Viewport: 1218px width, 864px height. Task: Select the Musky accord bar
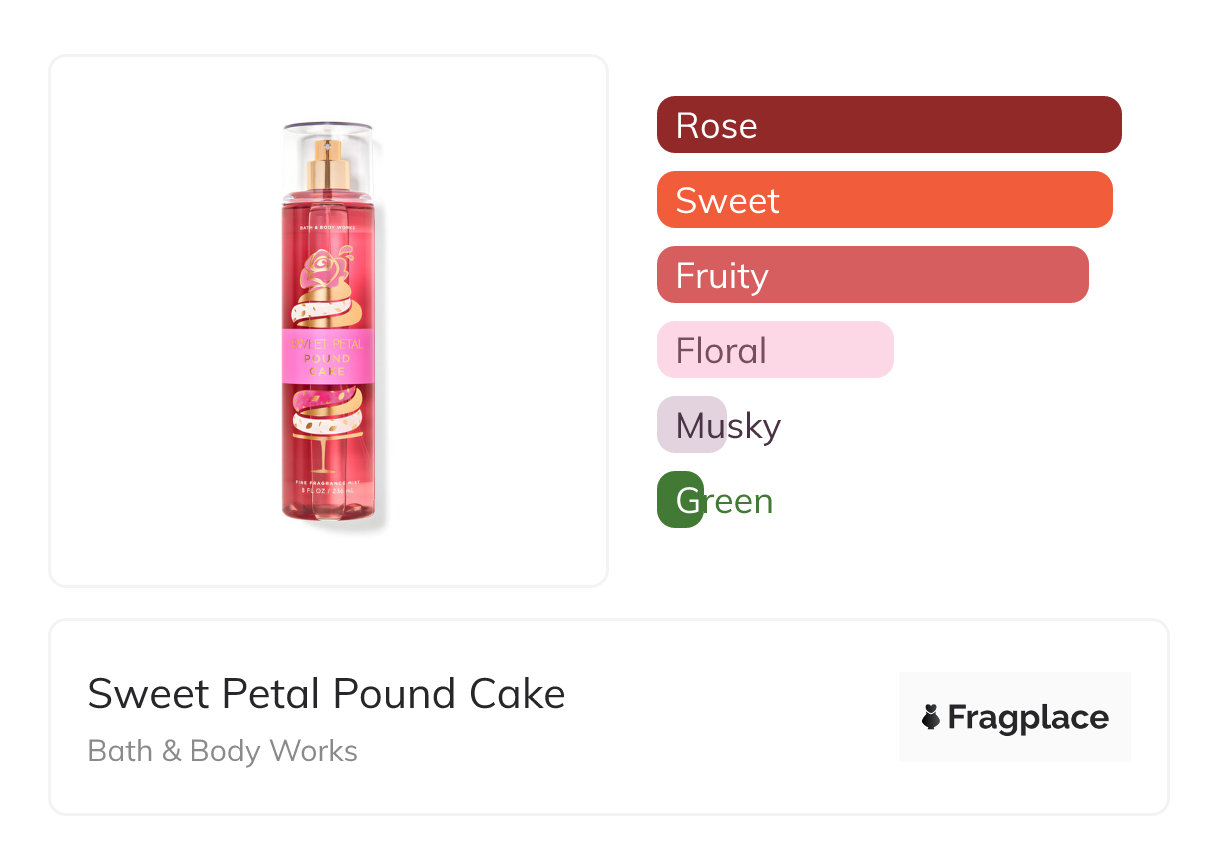coord(692,425)
